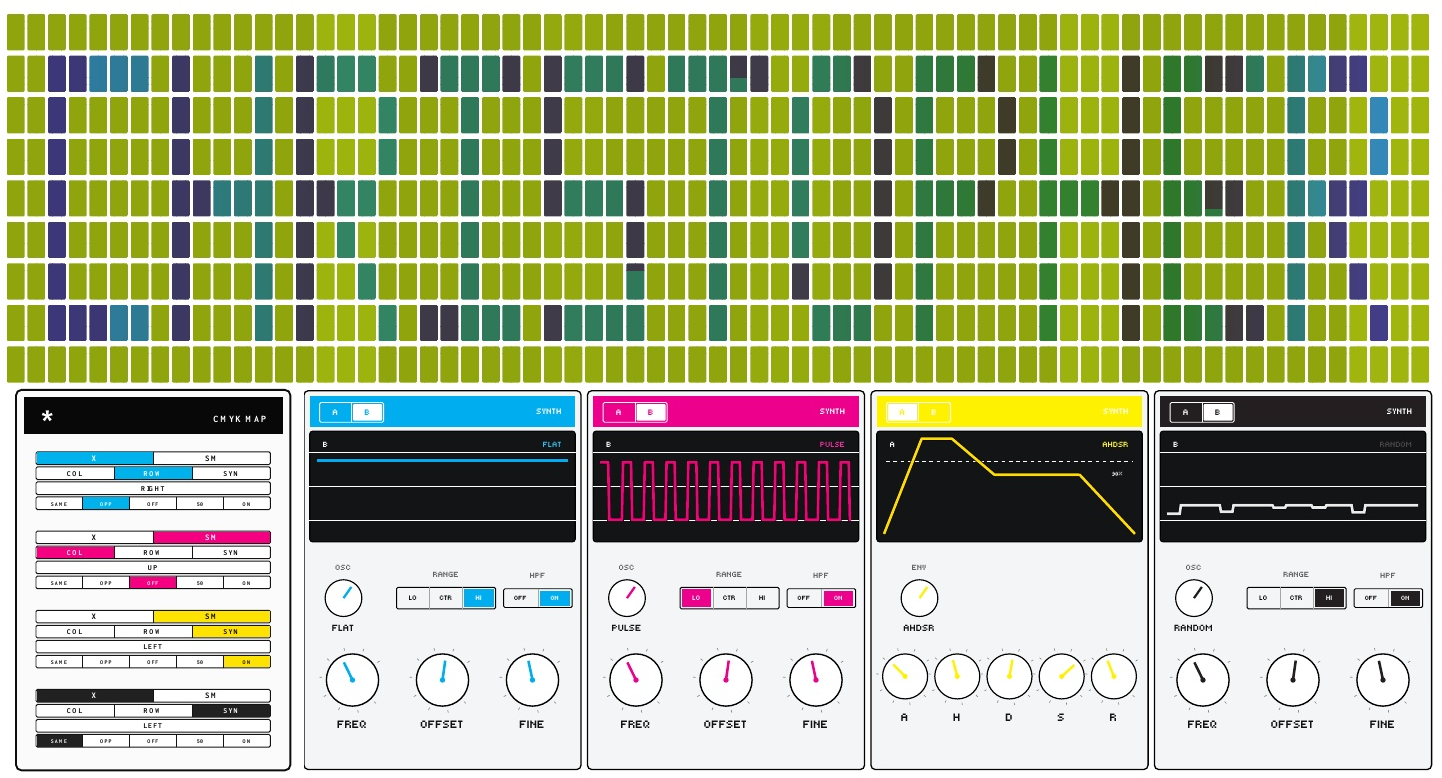The height and width of the screenshot is (778, 1442).
Task: Switch cyan synth to slot B
Action: pyautogui.click(x=367, y=412)
